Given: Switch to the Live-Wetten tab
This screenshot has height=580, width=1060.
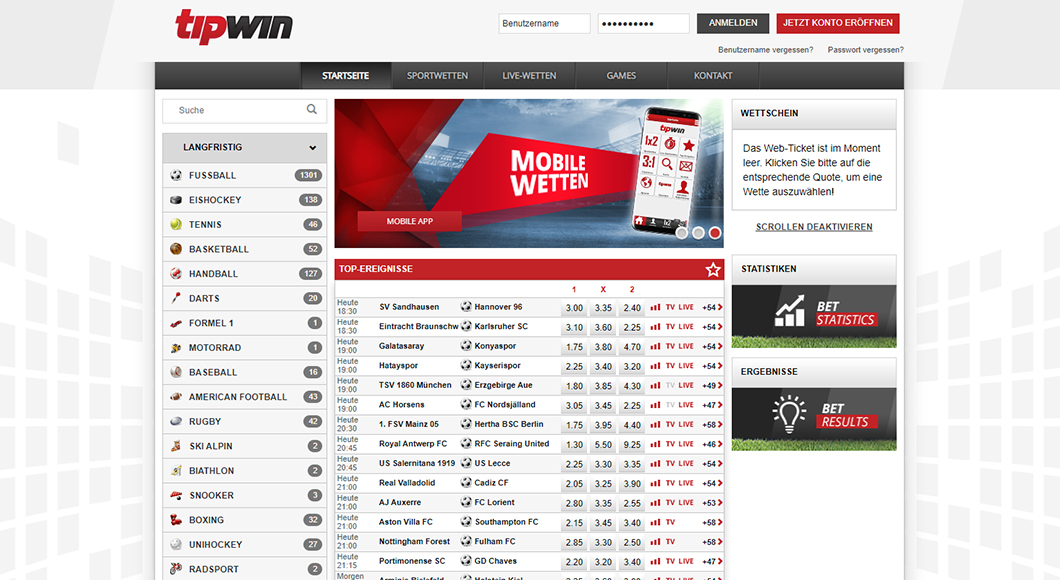Looking at the screenshot, I should (529, 76).
